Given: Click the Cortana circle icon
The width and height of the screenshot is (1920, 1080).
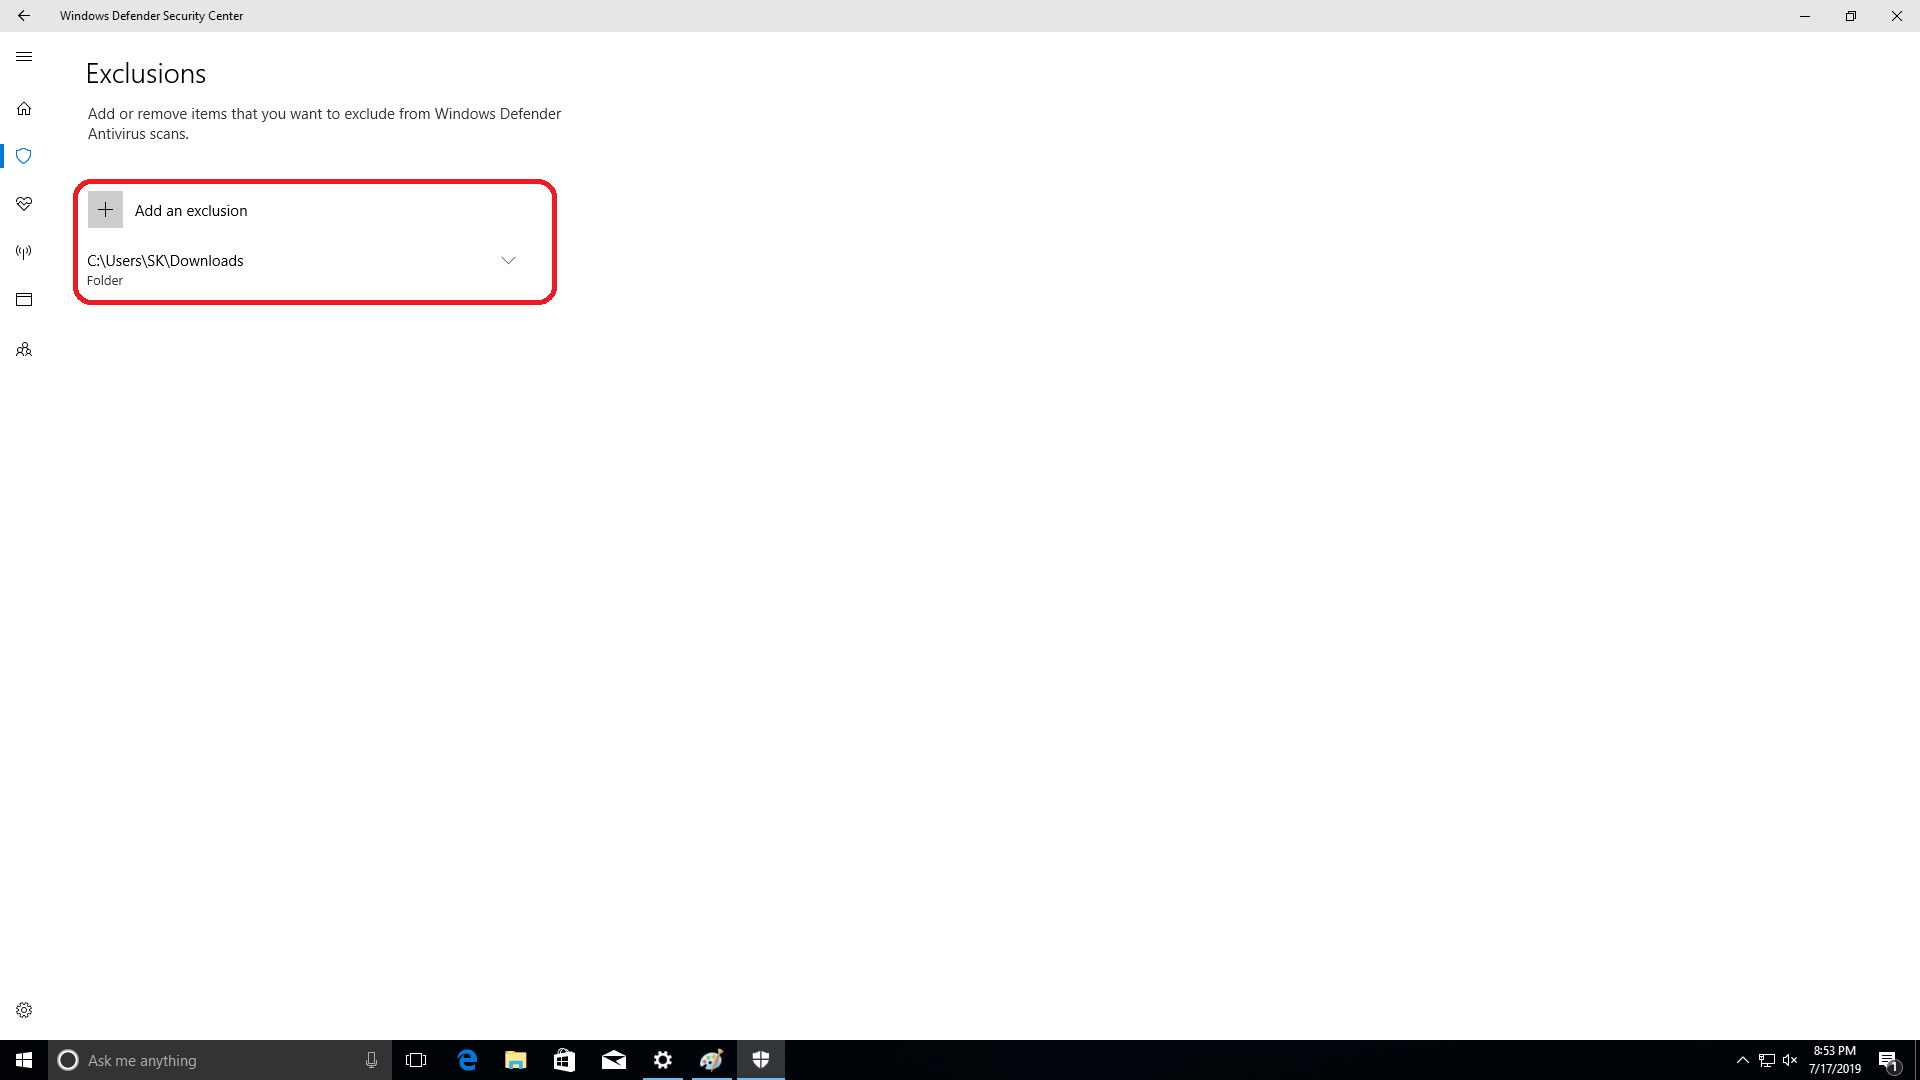Looking at the screenshot, I should (68, 1060).
